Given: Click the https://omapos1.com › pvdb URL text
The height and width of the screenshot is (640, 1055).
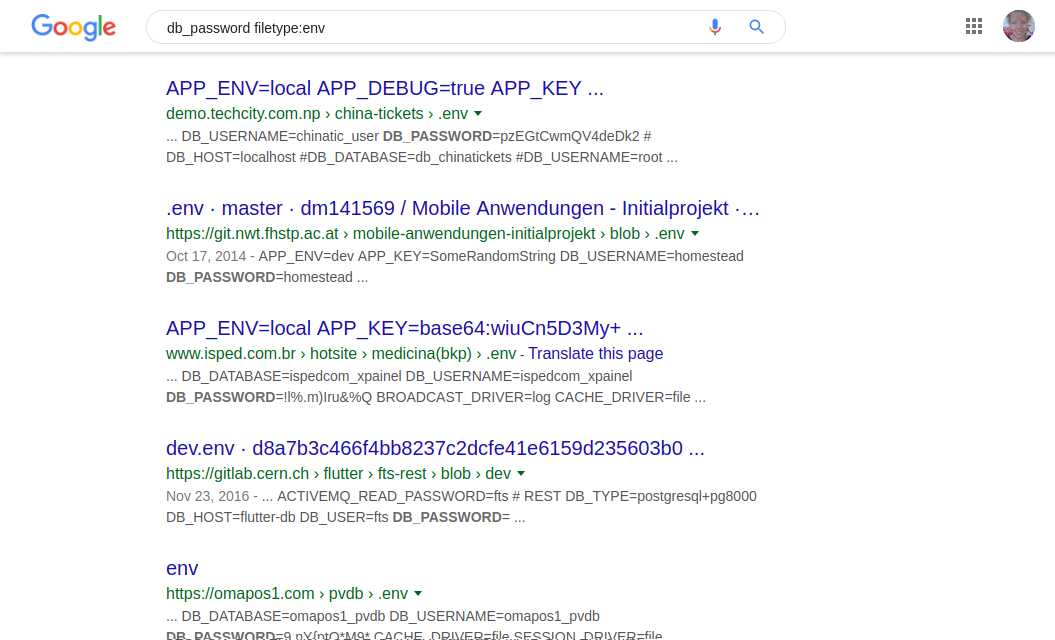Looking at the screenshot, I should (x=287, y=594).
